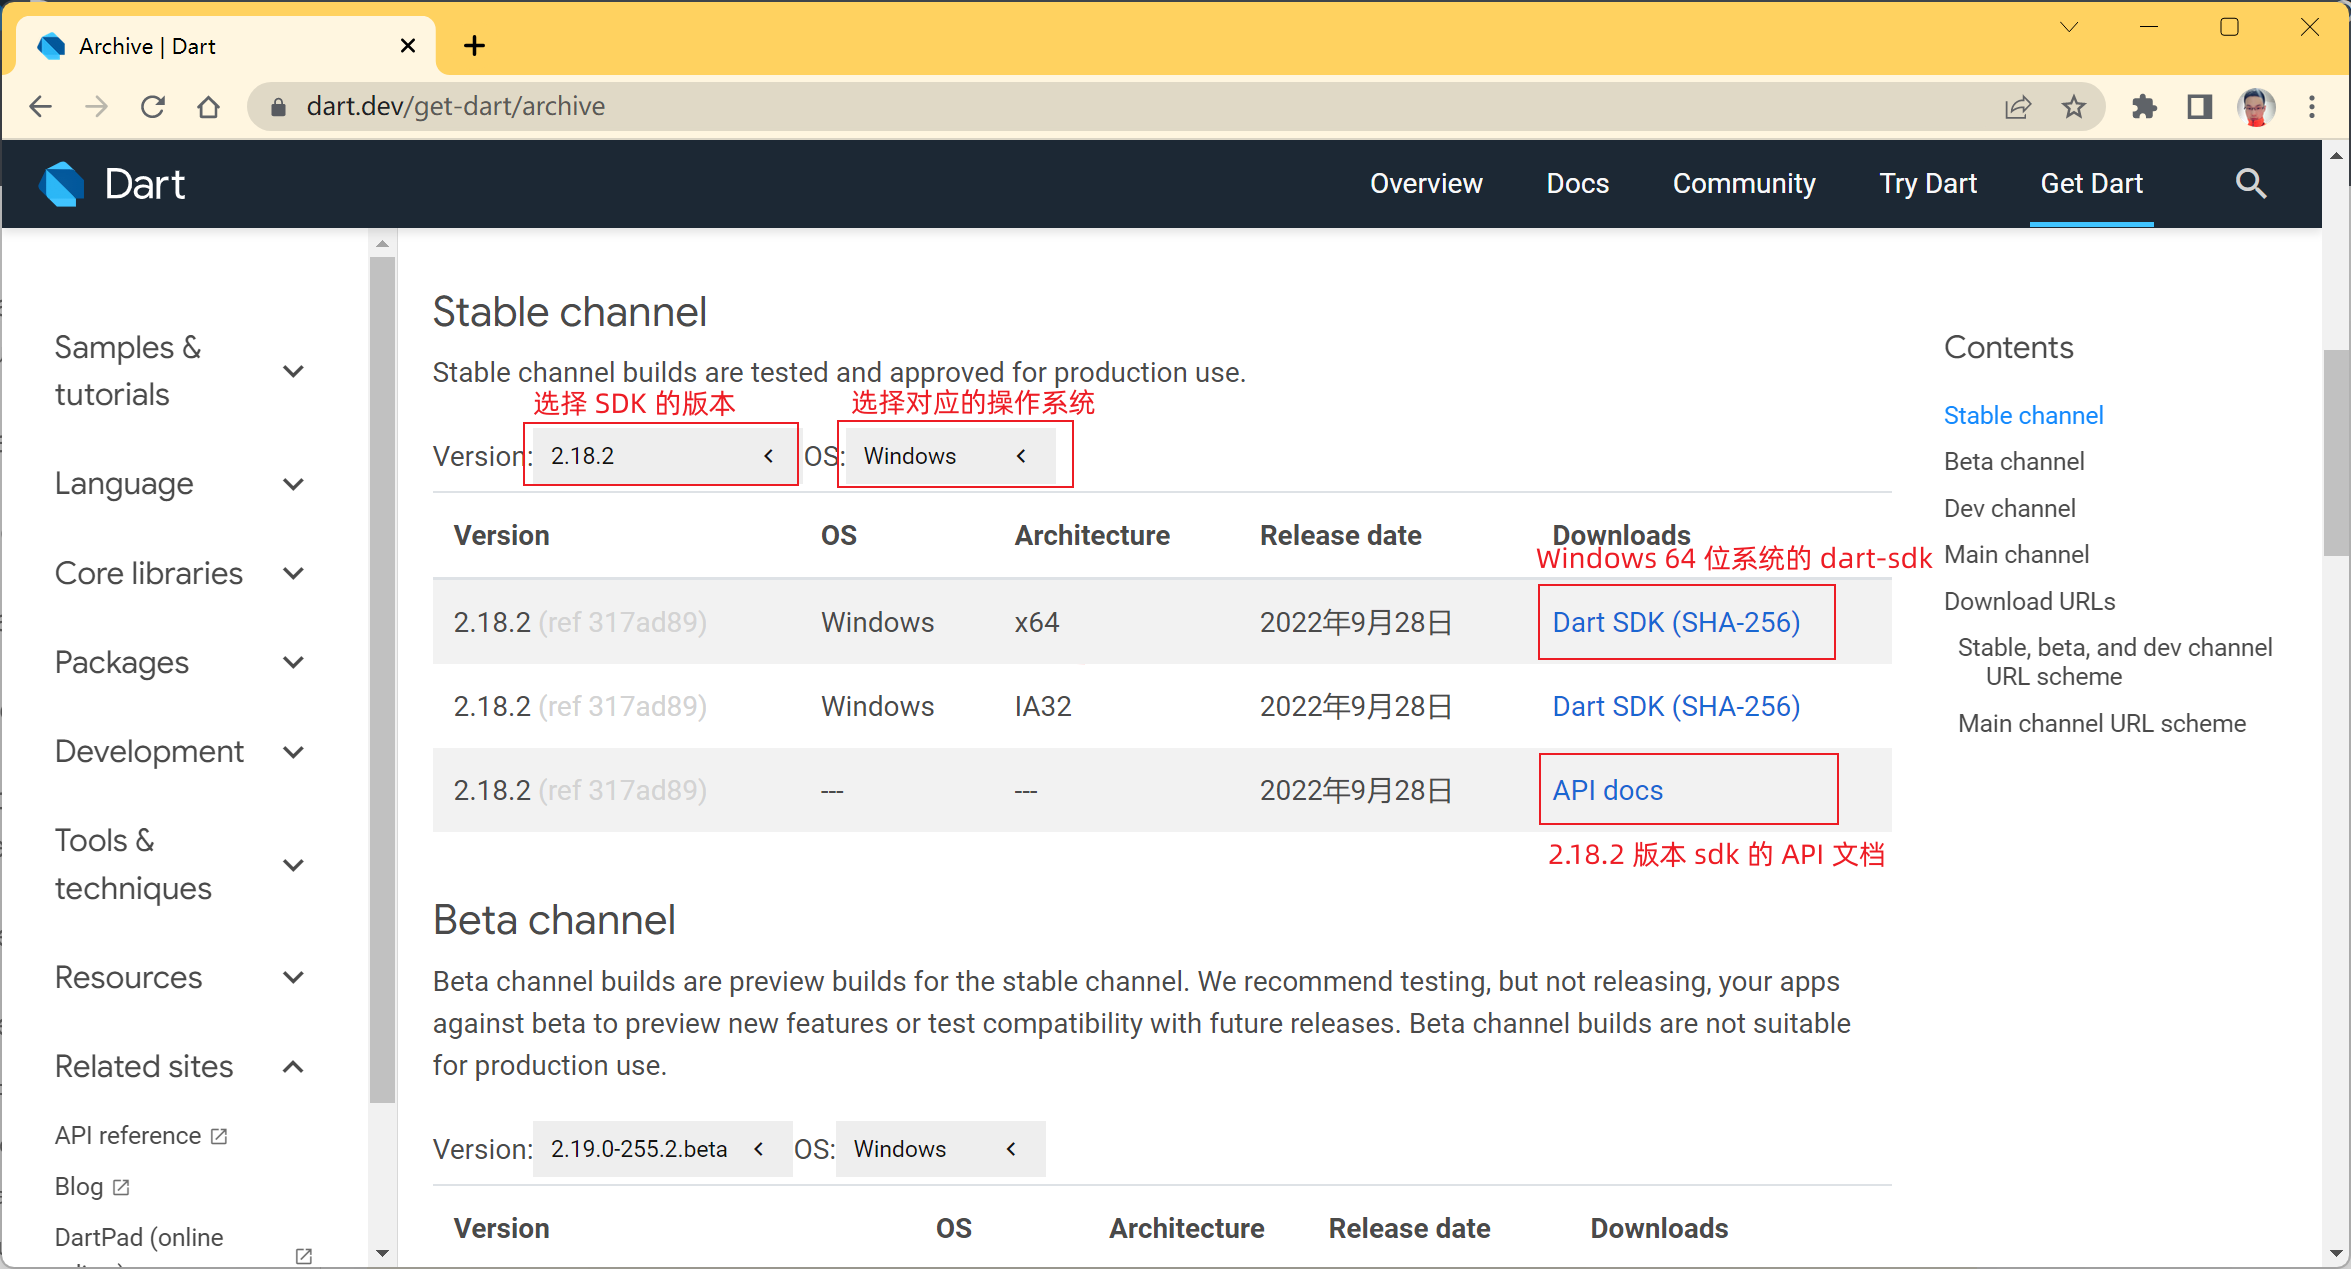Expand the Language sidebar section
This screenshot has height=1269, width=2351.
293,484
